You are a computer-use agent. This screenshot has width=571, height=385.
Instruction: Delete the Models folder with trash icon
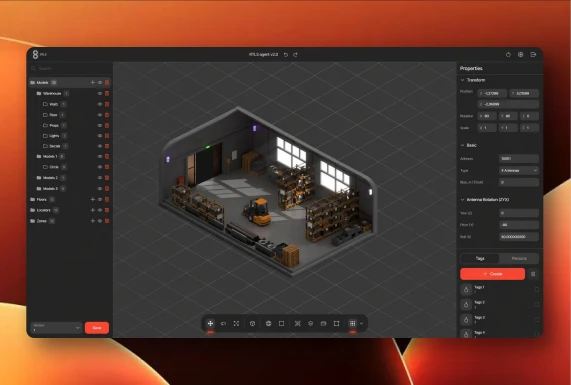[x=107, y=83]
